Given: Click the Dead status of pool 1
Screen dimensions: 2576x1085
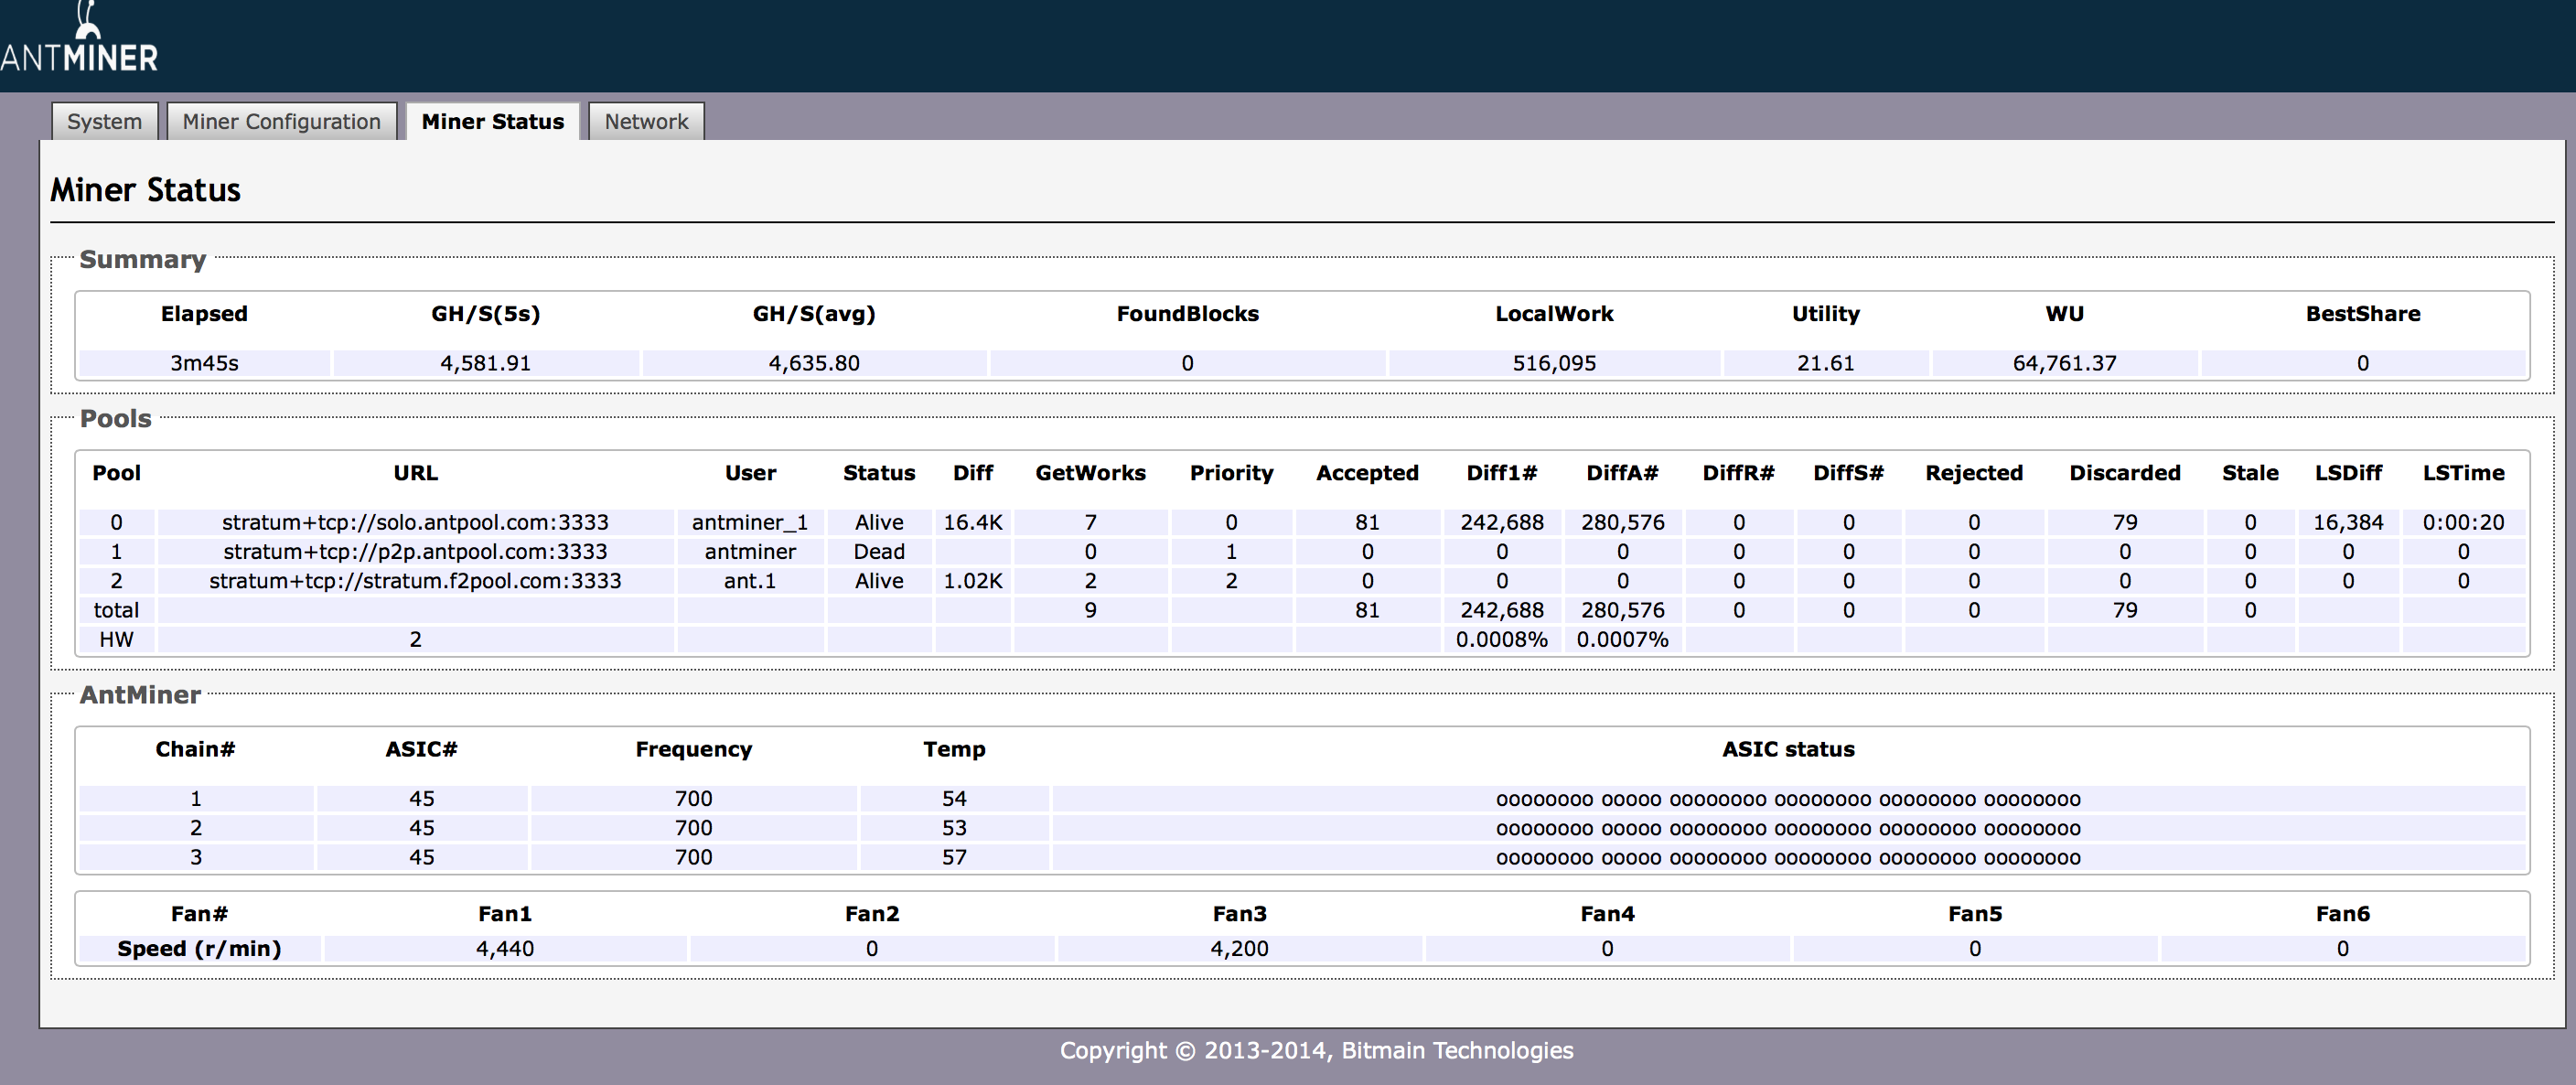Looking at the screenshot, I should click(x=879, y=551).
